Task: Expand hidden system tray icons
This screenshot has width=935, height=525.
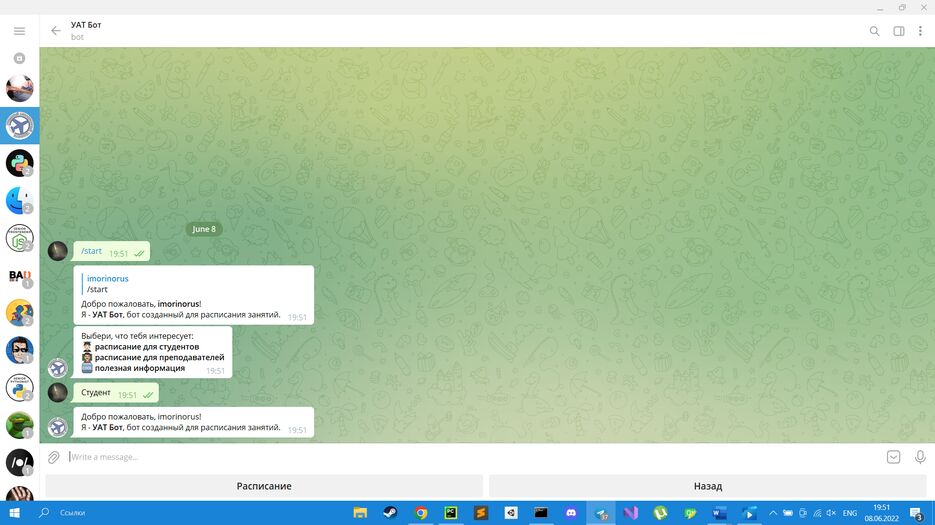Action: tap(773, 513)
